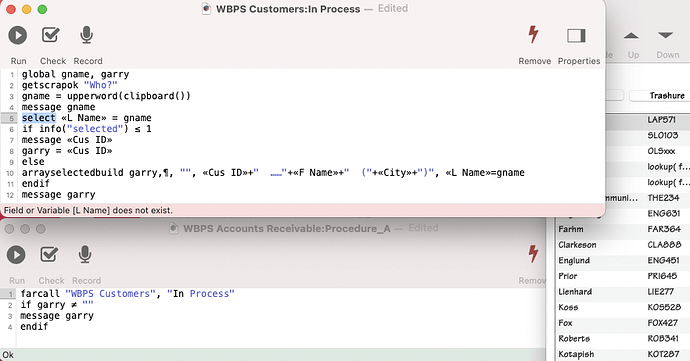The image size is (690, 361).
Task: Click line 6 'if info("selected")'
Action: 86,129
